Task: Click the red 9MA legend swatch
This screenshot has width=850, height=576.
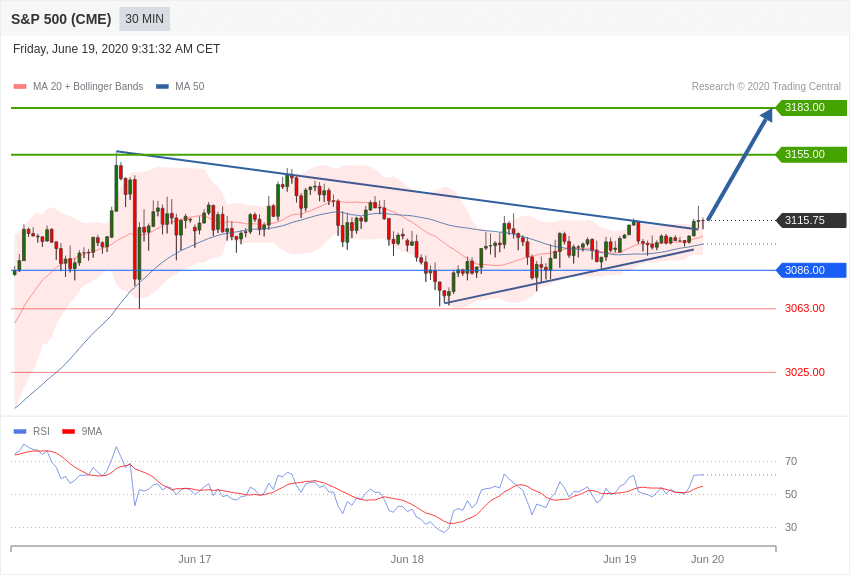Action: tap(69, 431)
